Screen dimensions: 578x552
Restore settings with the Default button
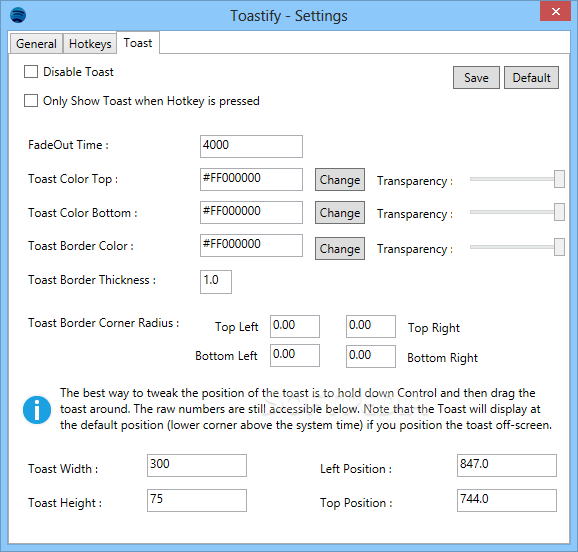pyautogui.click(x=531, y=77)
